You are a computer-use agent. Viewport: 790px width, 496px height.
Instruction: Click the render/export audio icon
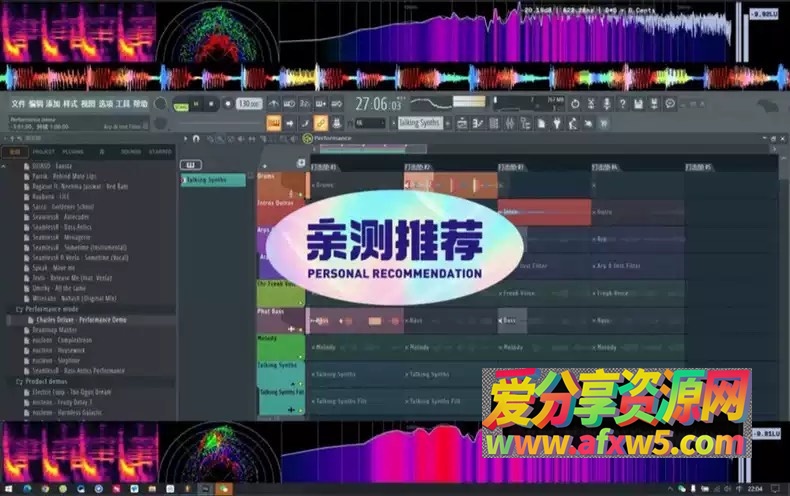pyautogui.click(x=654, y=104)
